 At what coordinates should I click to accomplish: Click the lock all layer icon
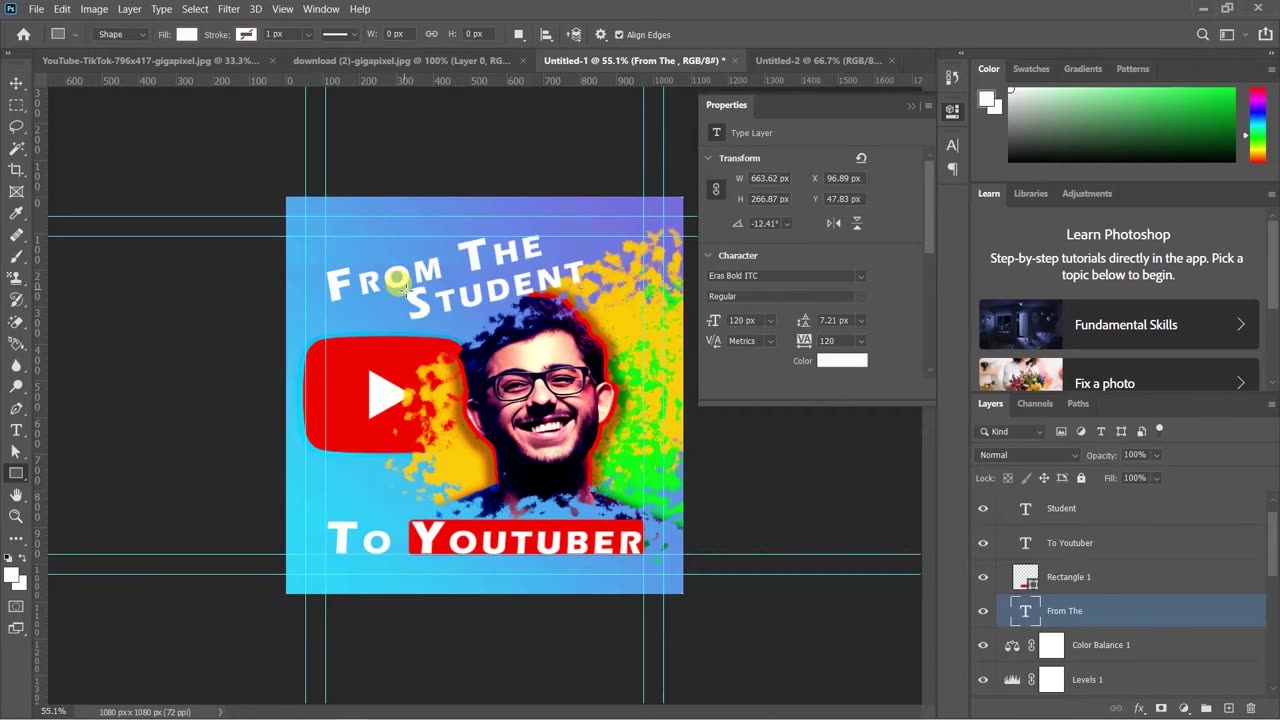tap(1080, 478)
